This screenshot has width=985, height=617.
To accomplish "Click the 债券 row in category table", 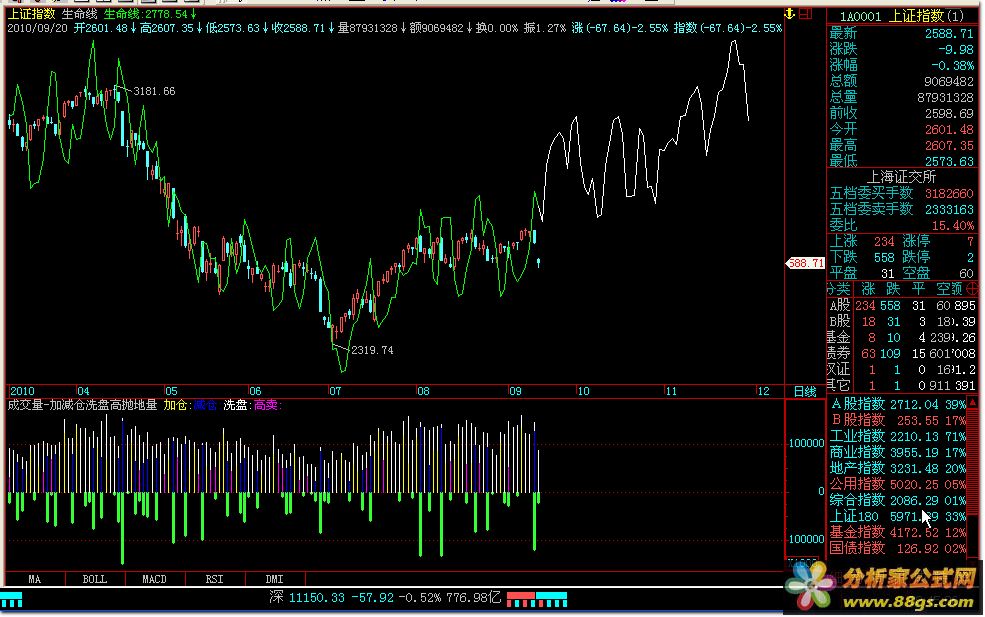I will tap(901, 353).
